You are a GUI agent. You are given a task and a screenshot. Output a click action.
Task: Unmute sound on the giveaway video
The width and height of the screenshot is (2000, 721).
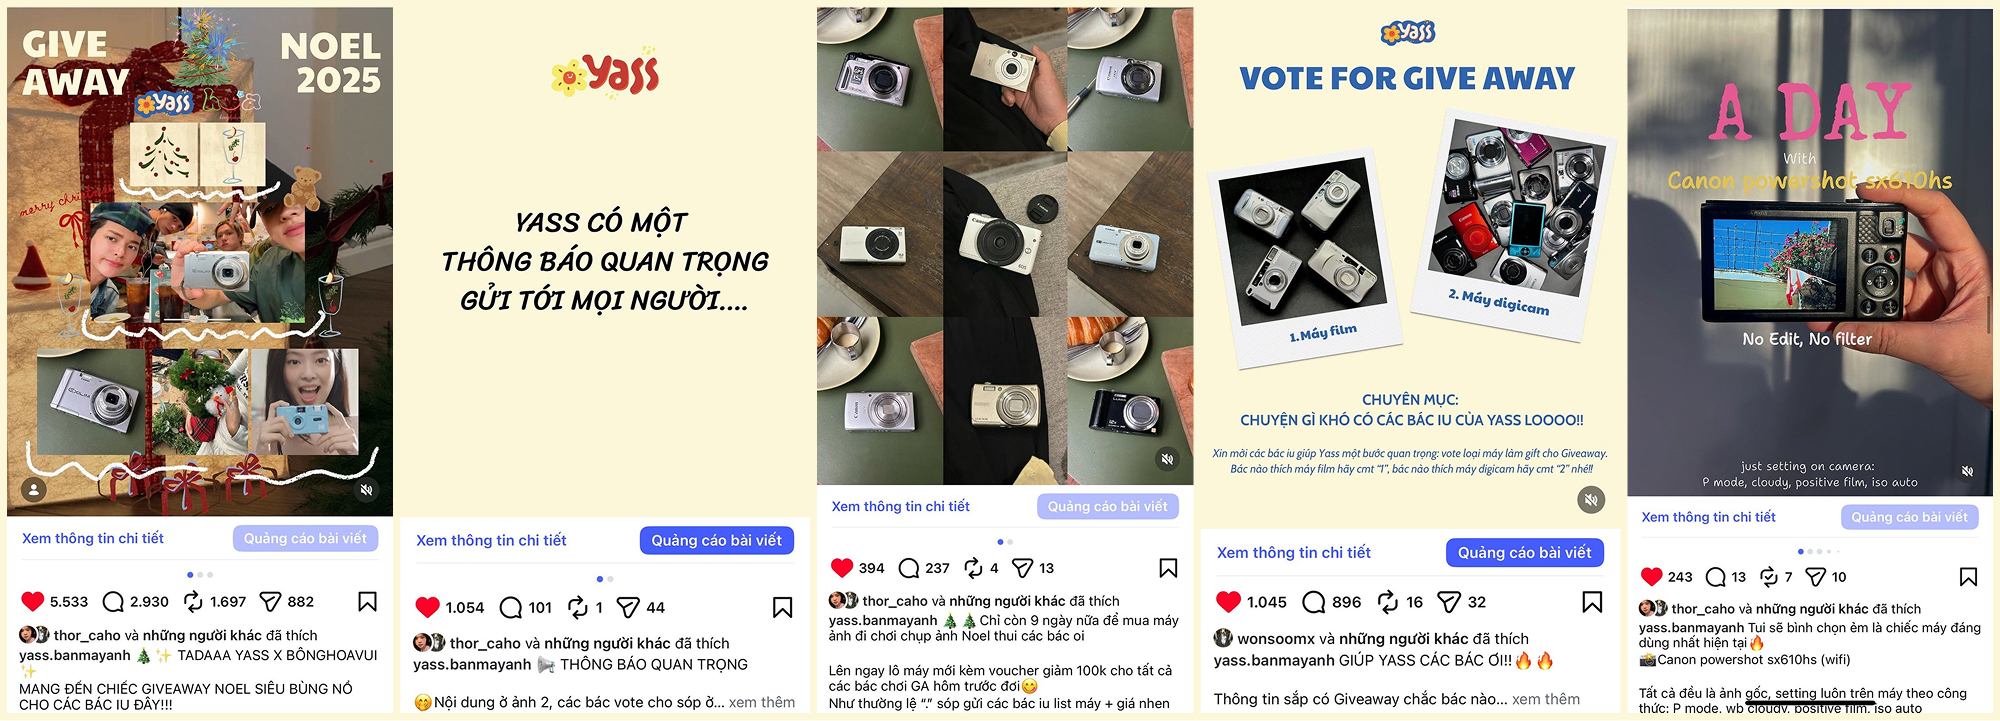click(367, 490)
